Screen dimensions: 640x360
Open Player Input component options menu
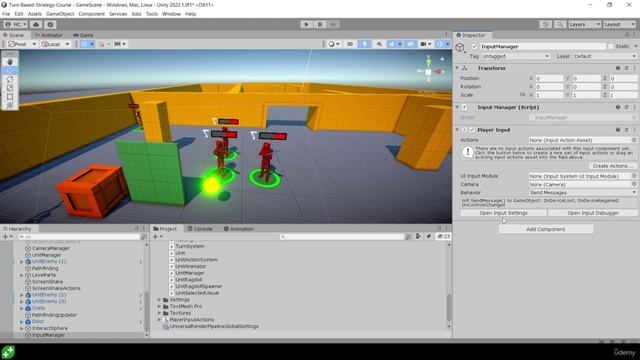(x=635, y=130)
